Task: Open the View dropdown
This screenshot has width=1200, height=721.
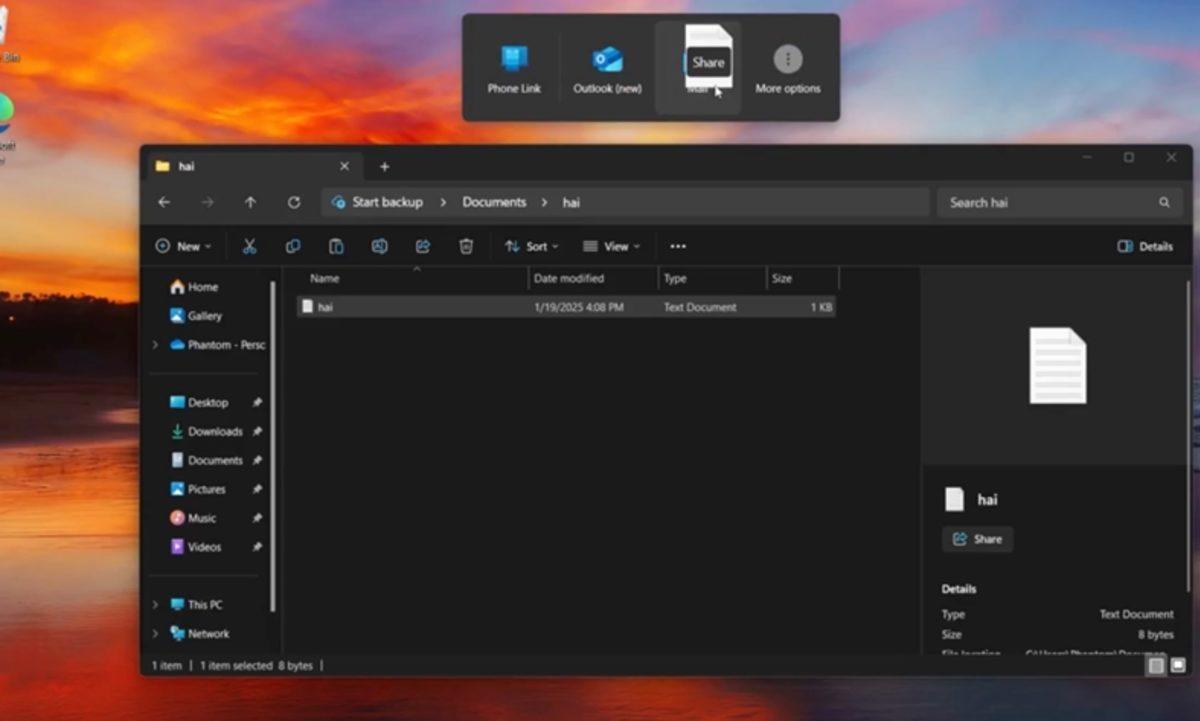Action: [611, 246]
